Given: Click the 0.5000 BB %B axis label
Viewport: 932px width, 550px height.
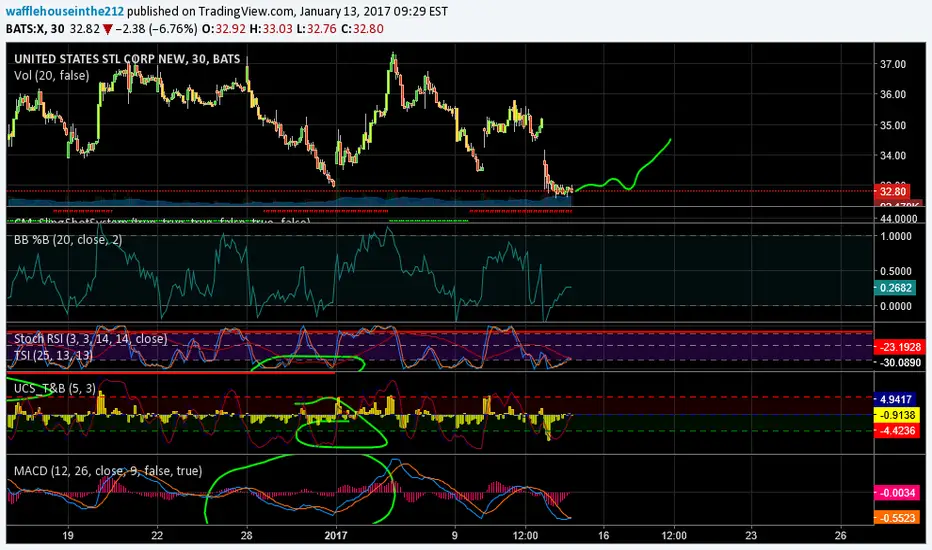Looking at the screenshot, I should tap(896, 271).
